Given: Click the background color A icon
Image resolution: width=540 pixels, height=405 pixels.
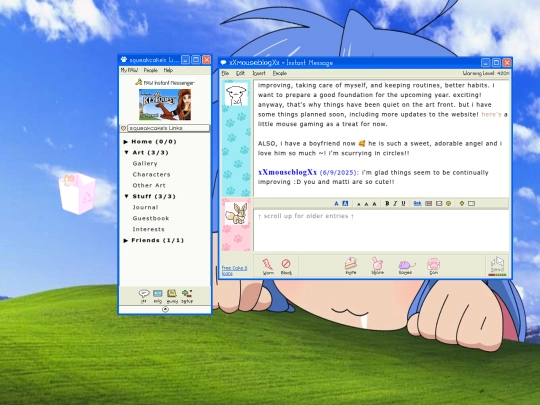Looking at the screenshot, I should tap(345, 204).
